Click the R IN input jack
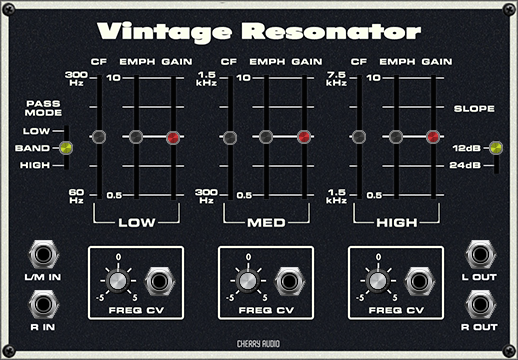This screenshot has height=360, width=518. (44, 305)
